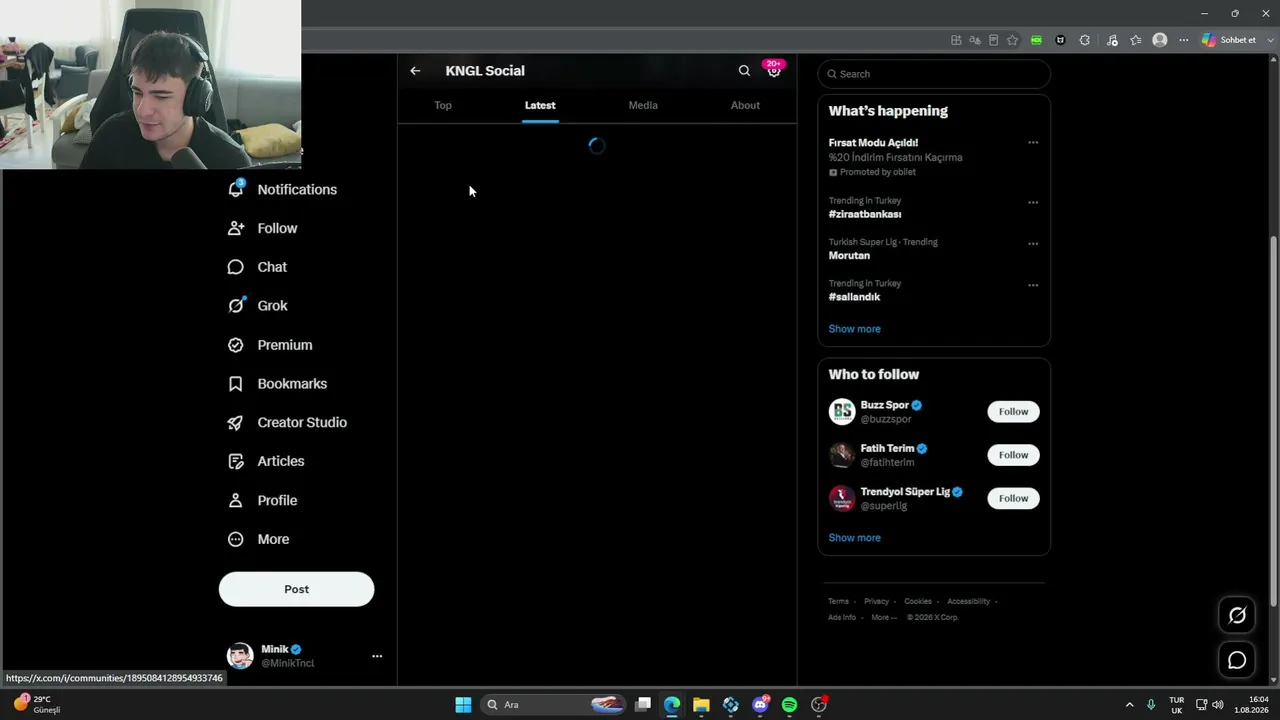Open the Windows Start menu
1280x720 pixels.
point(463,705)
